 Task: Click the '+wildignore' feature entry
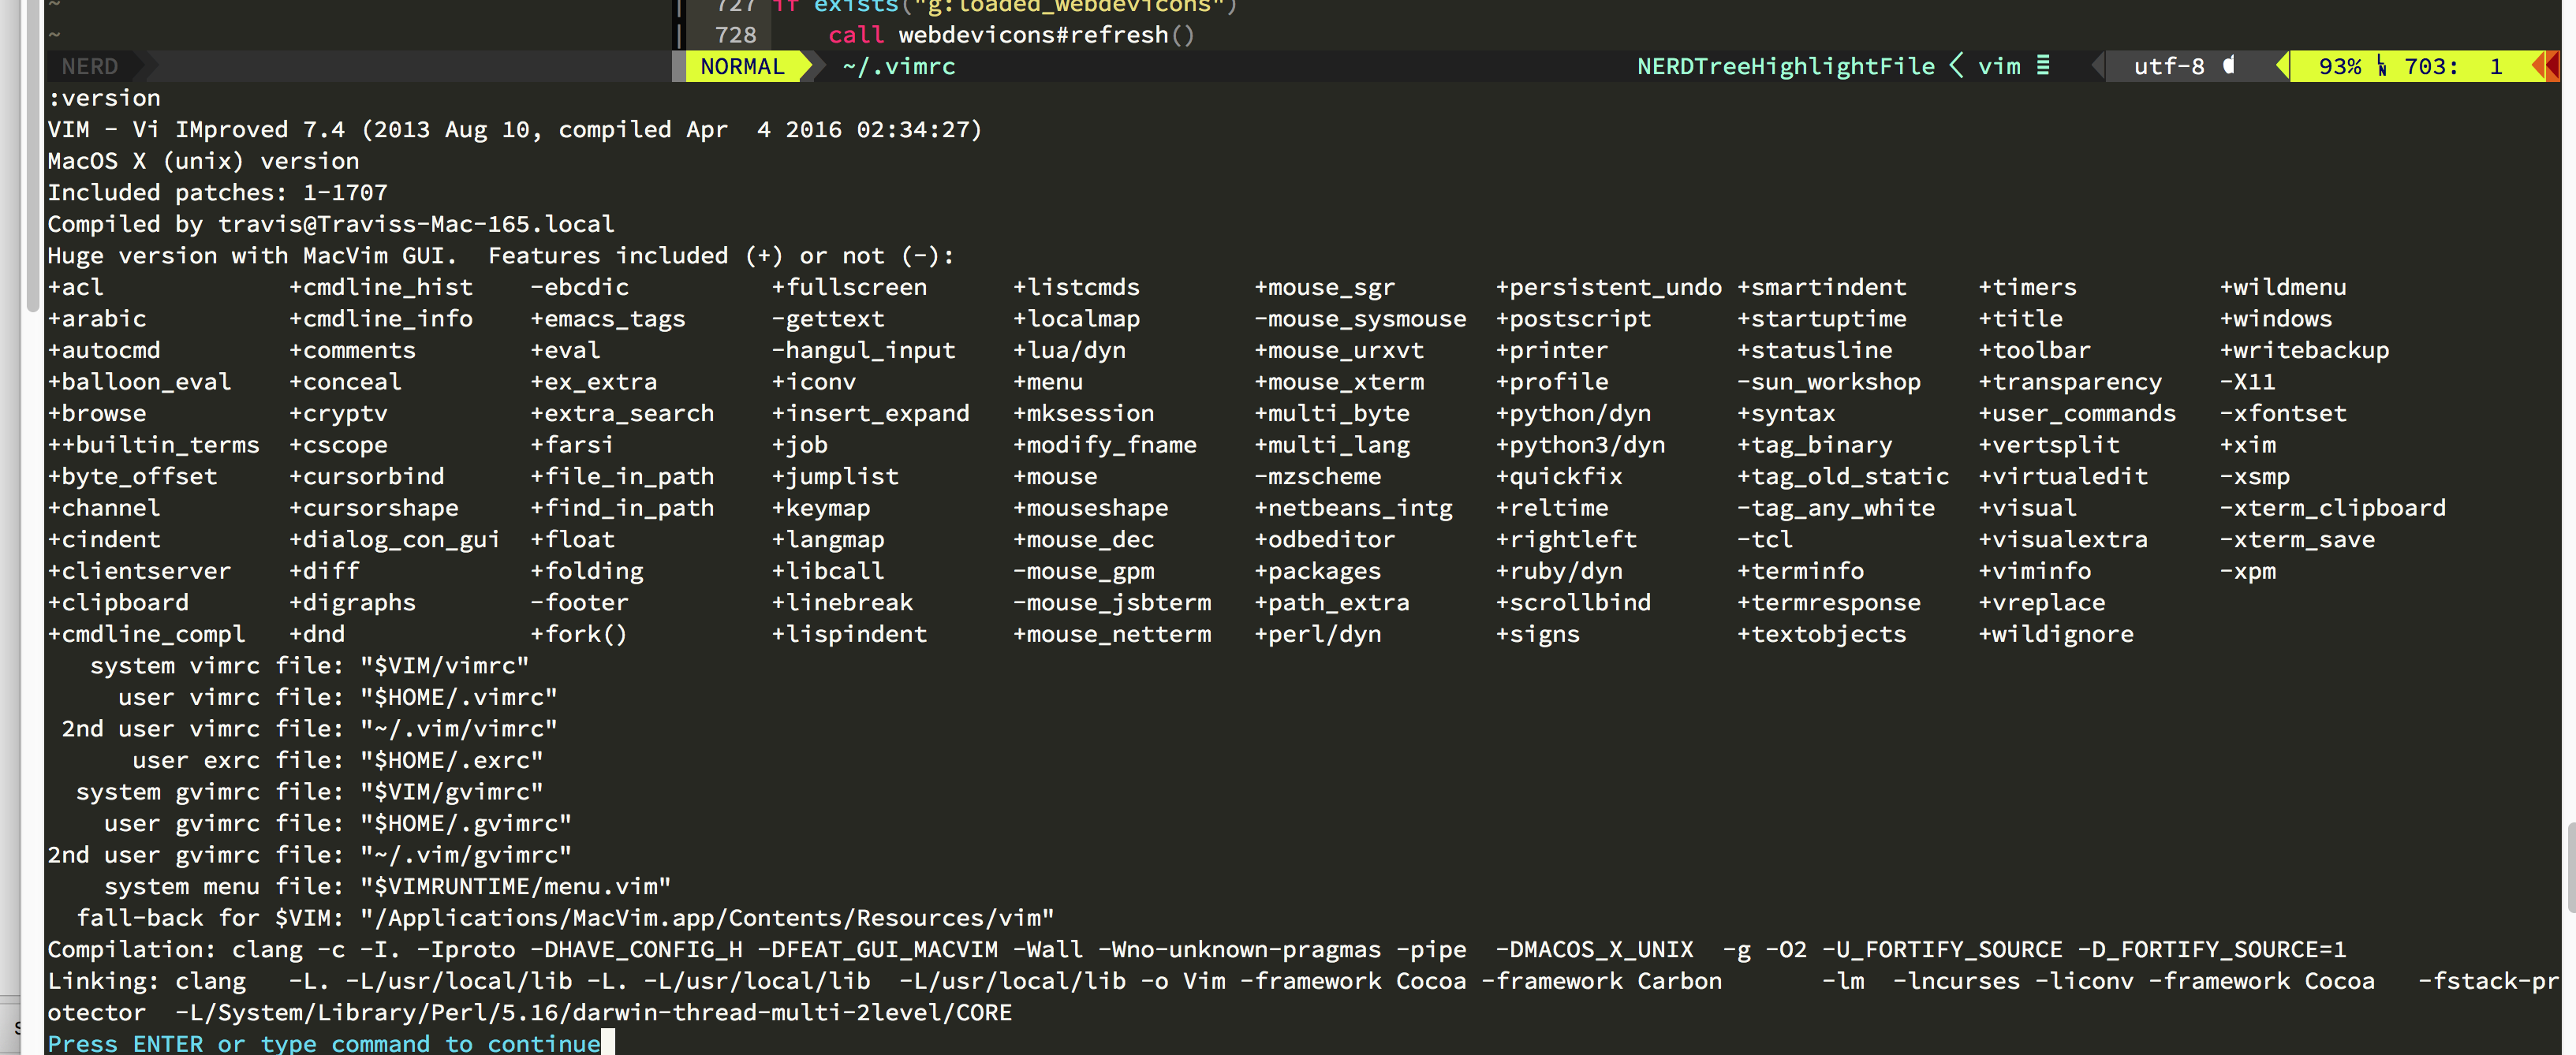[x=2056, y=634]
